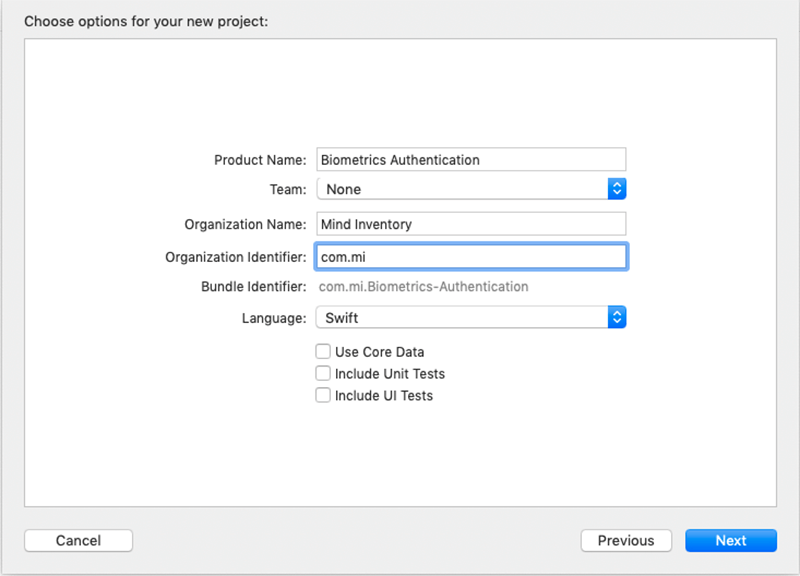Viewport: 800px width, 576px height.
Task: Click Next to create the project
Action: [x=731, y=540]
